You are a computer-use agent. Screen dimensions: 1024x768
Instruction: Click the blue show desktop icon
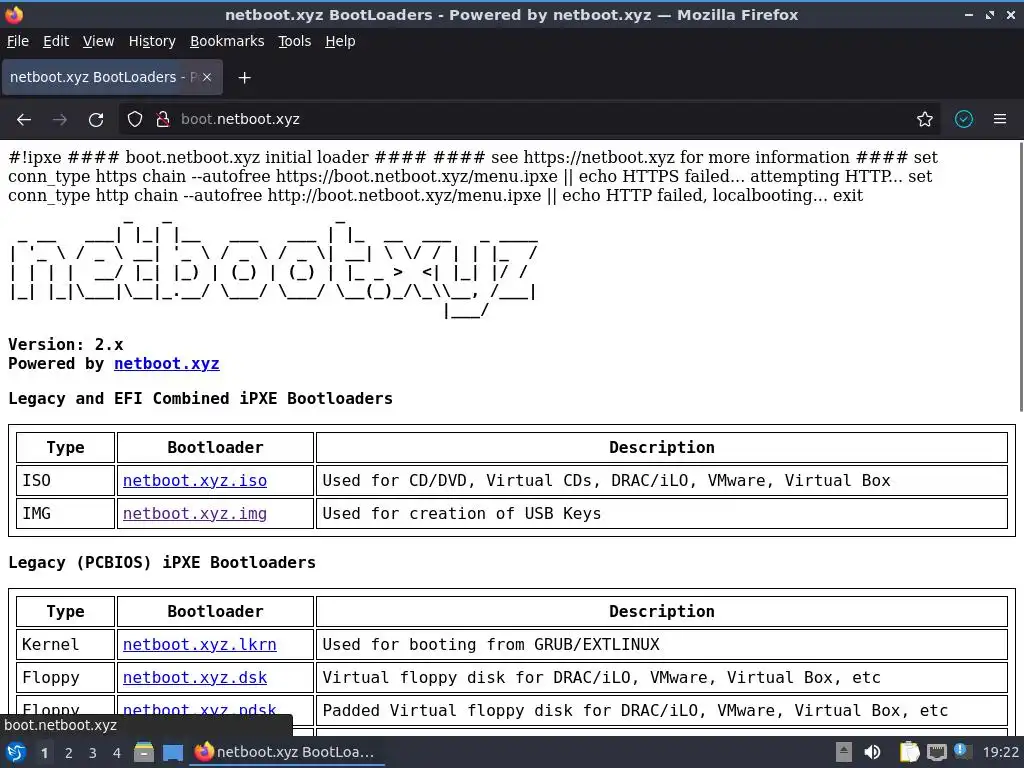173,752
